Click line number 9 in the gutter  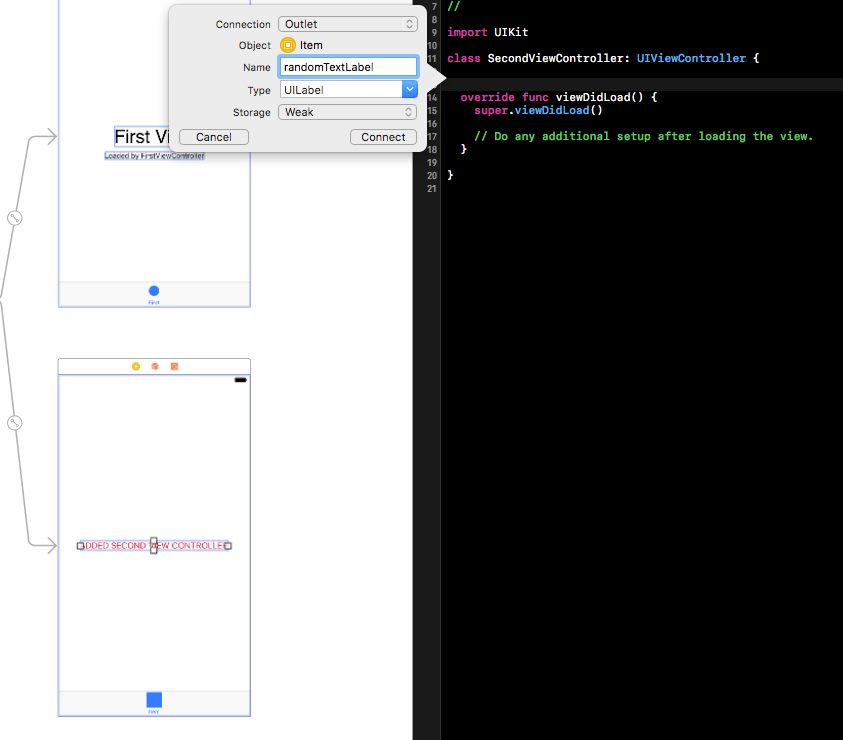point(434,32)
